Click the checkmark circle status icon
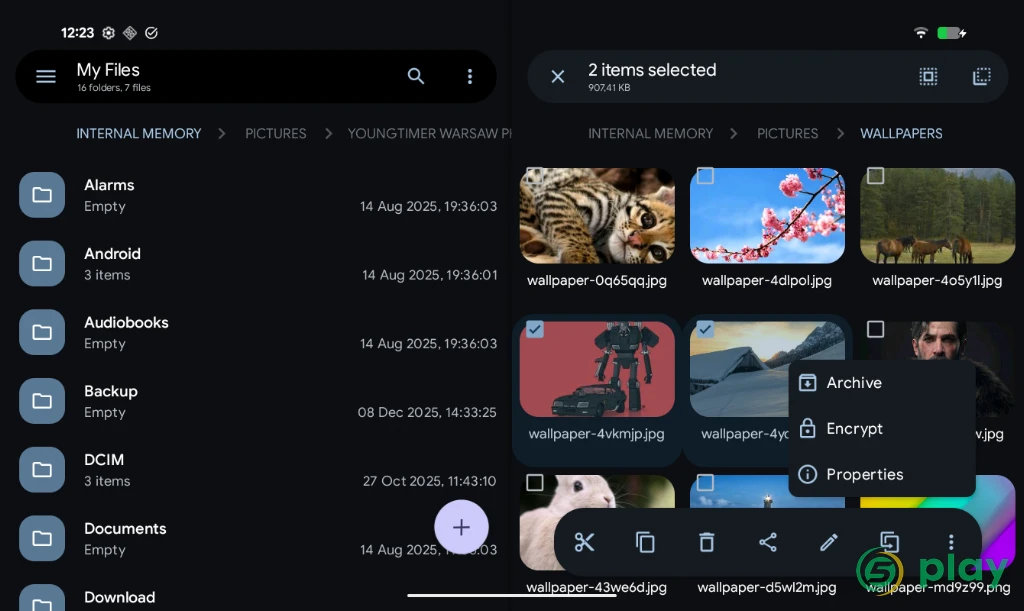The width and height of the screenshot is (1024, 611). coord(151,33)
